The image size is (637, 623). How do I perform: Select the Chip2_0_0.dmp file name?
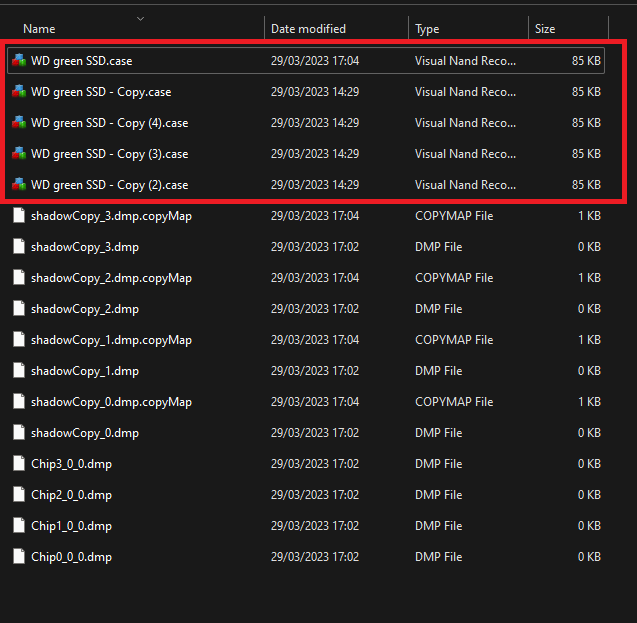click(72, 495)
